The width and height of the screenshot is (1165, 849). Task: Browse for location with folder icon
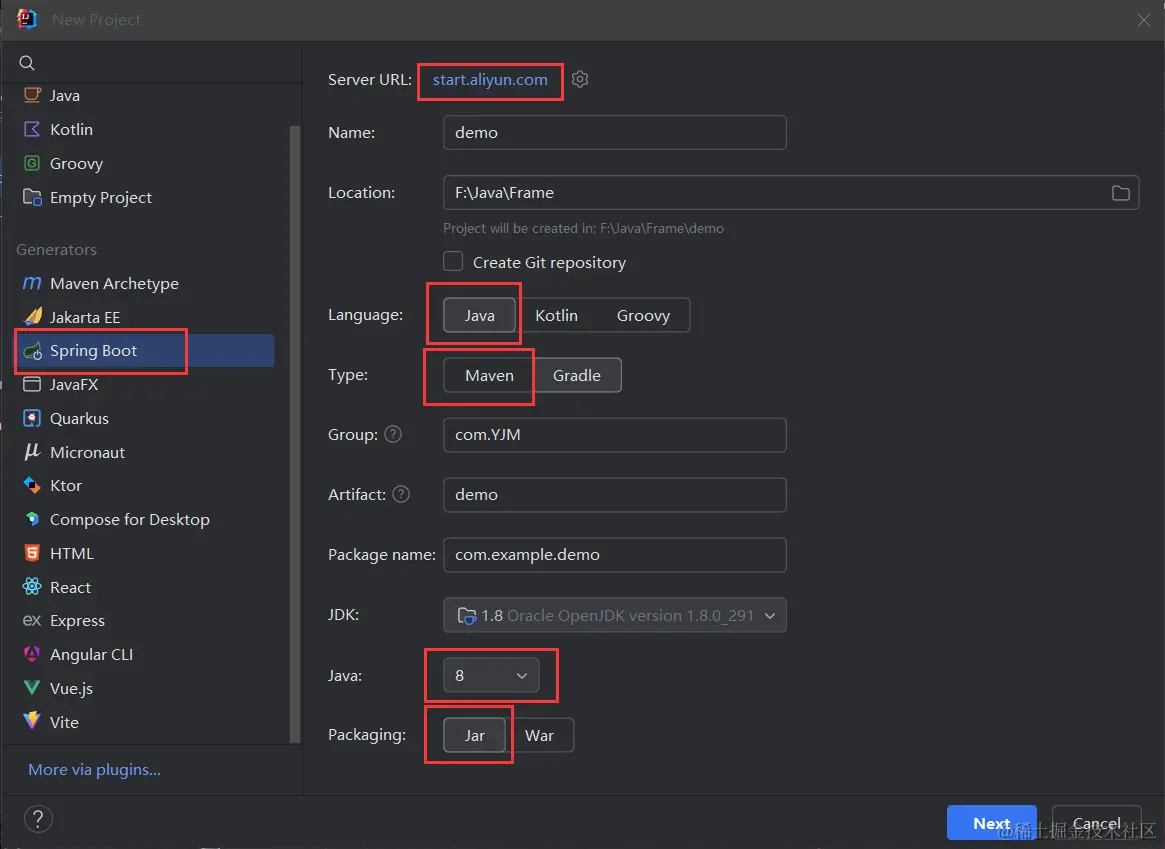(x=1120, y=193)
